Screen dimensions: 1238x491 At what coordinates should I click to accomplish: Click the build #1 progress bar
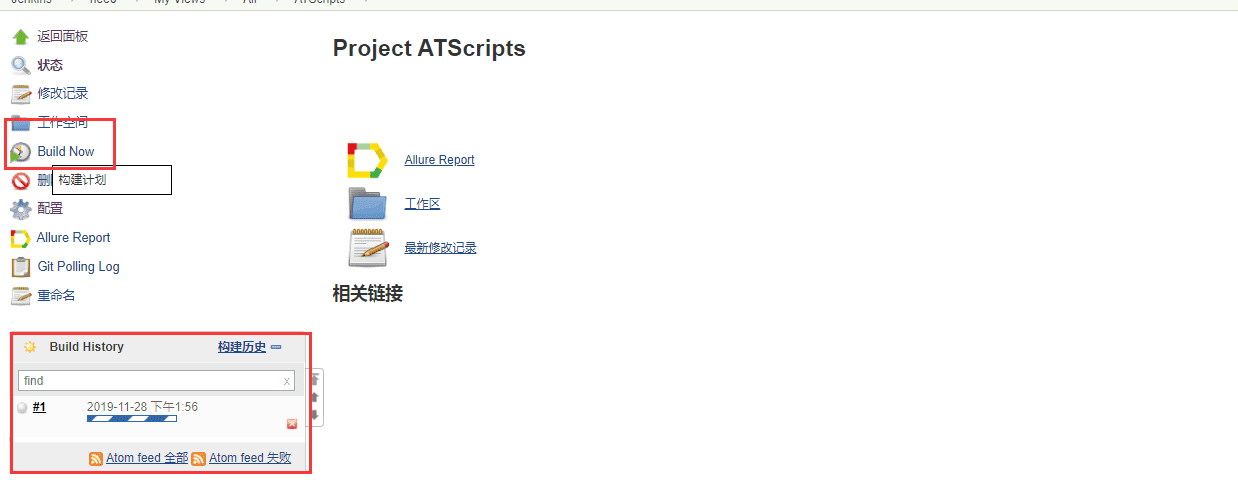(x=132, y=419)
